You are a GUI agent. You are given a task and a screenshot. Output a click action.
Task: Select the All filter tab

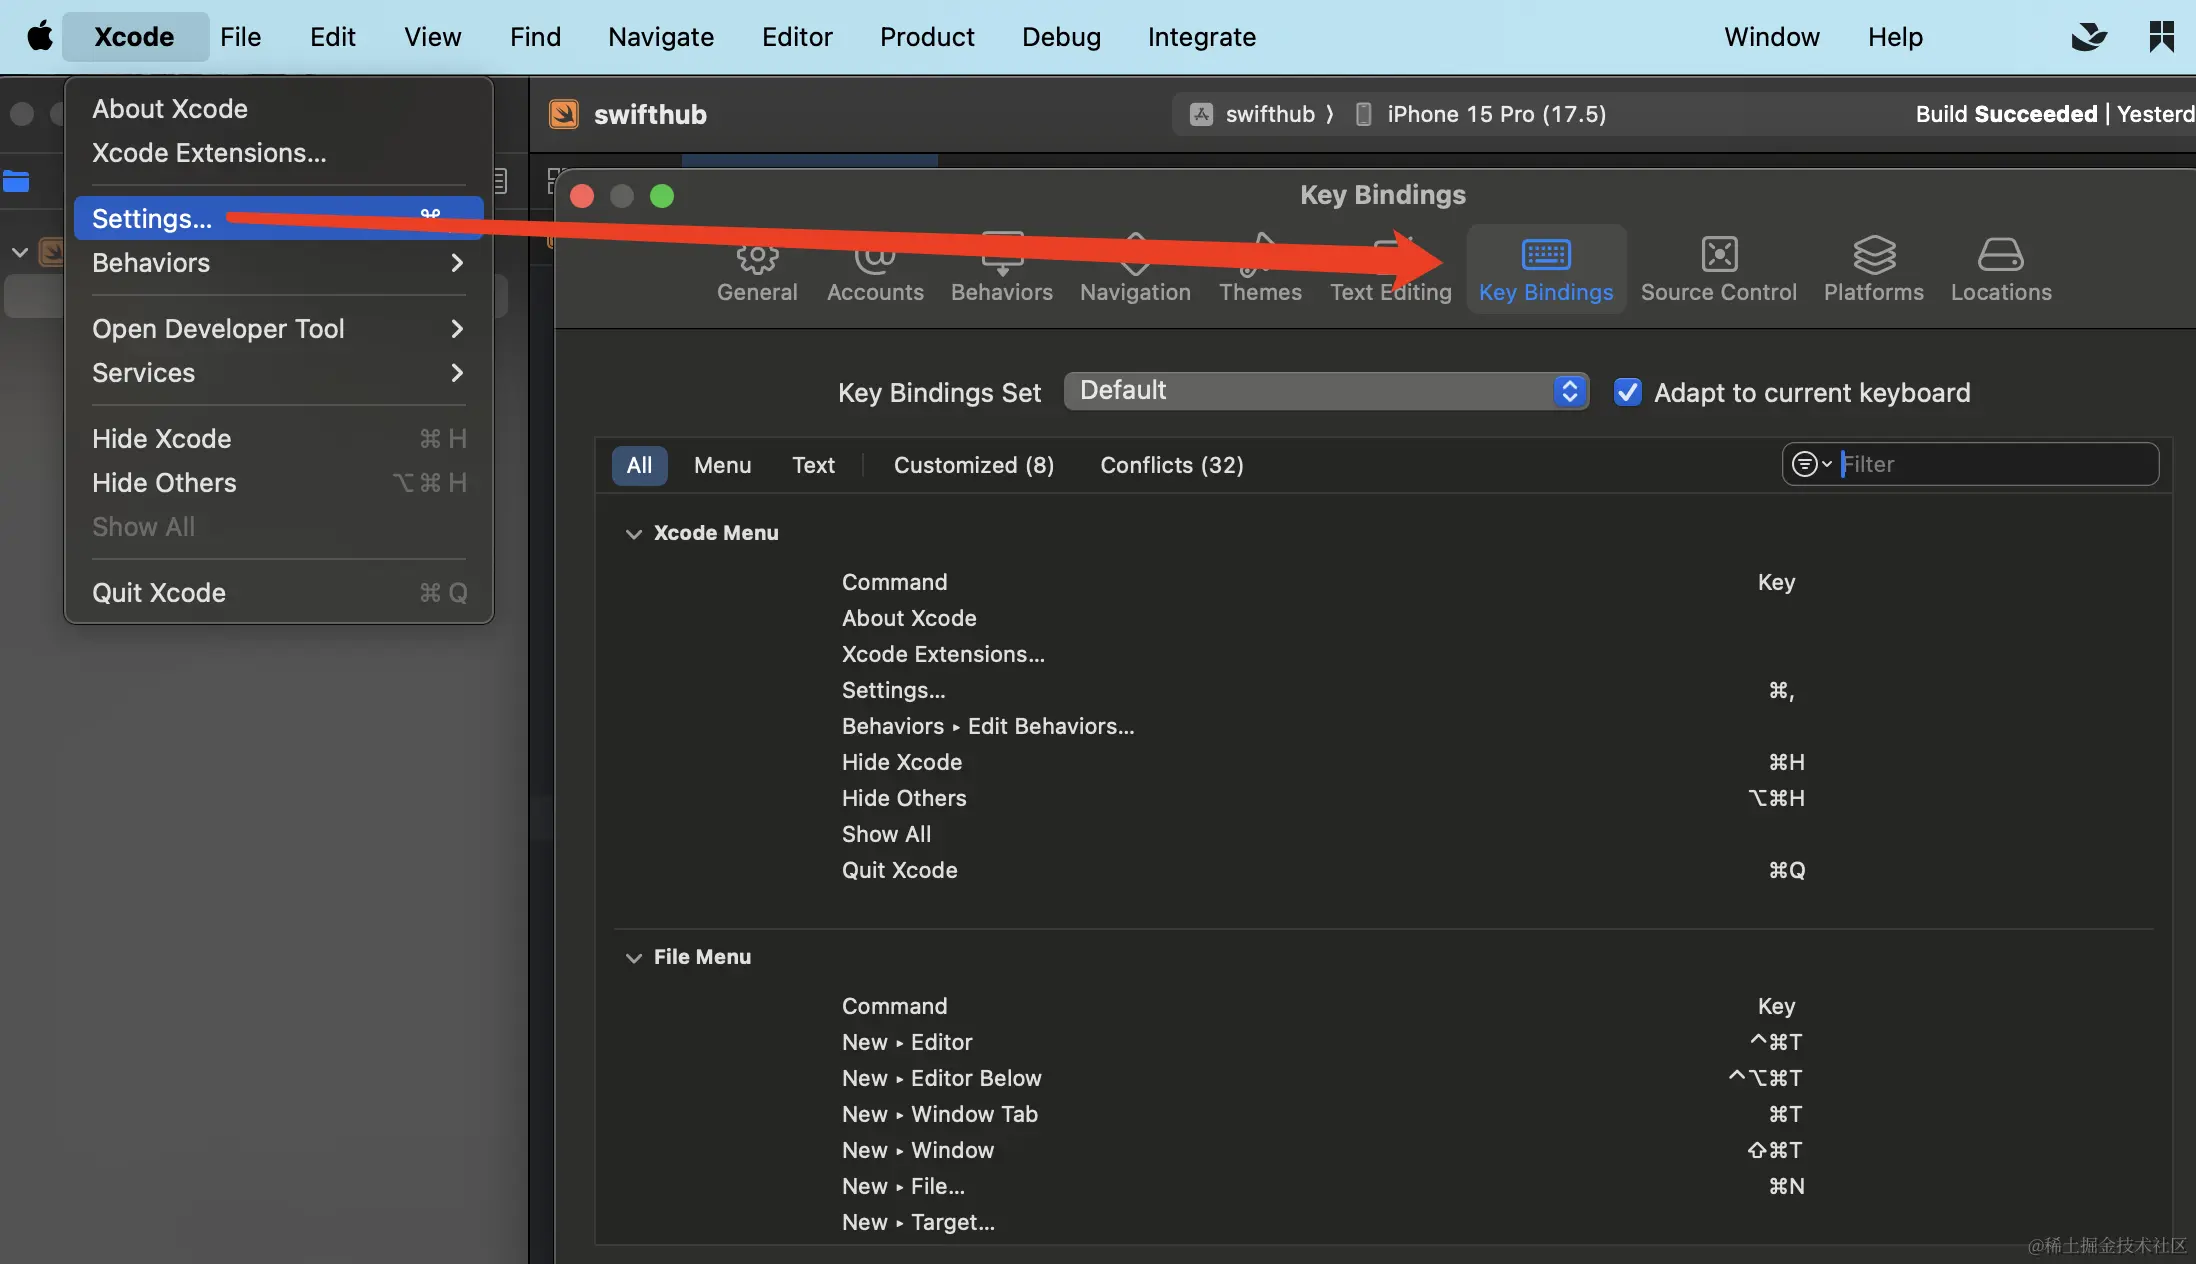[639, 465]
